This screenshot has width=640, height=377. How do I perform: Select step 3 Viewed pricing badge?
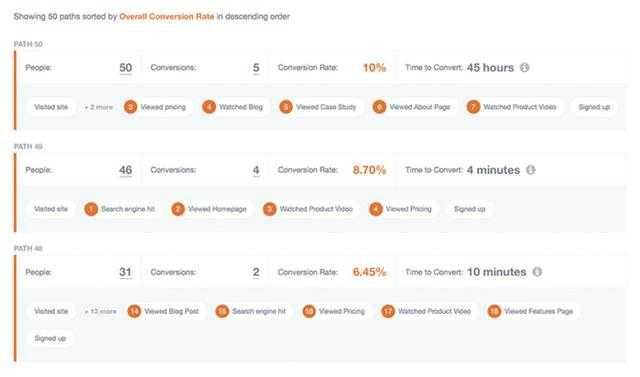click(155, 107)
